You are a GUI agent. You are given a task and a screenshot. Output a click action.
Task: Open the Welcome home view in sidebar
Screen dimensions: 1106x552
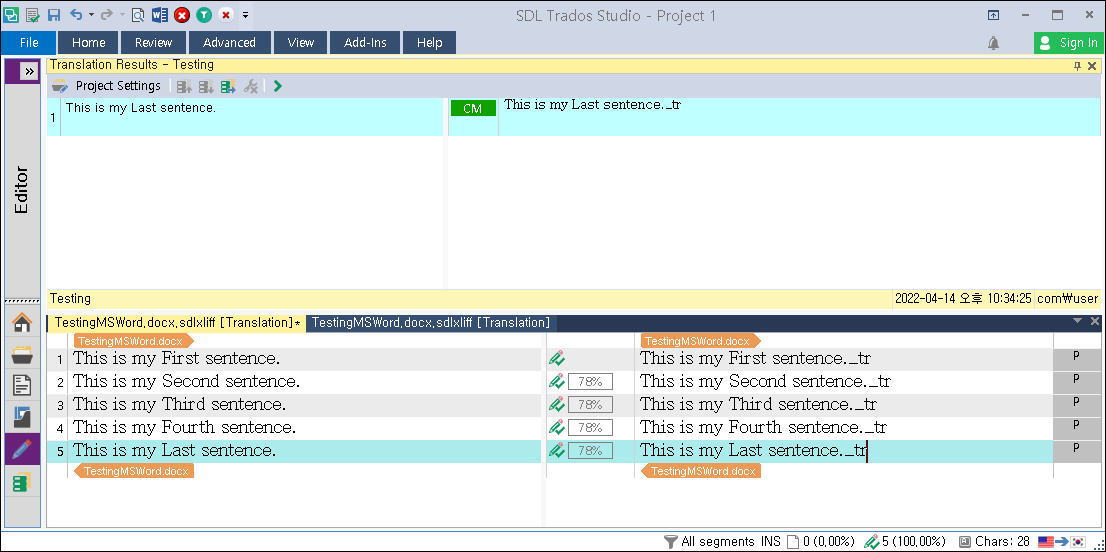(x=23, y=324)
